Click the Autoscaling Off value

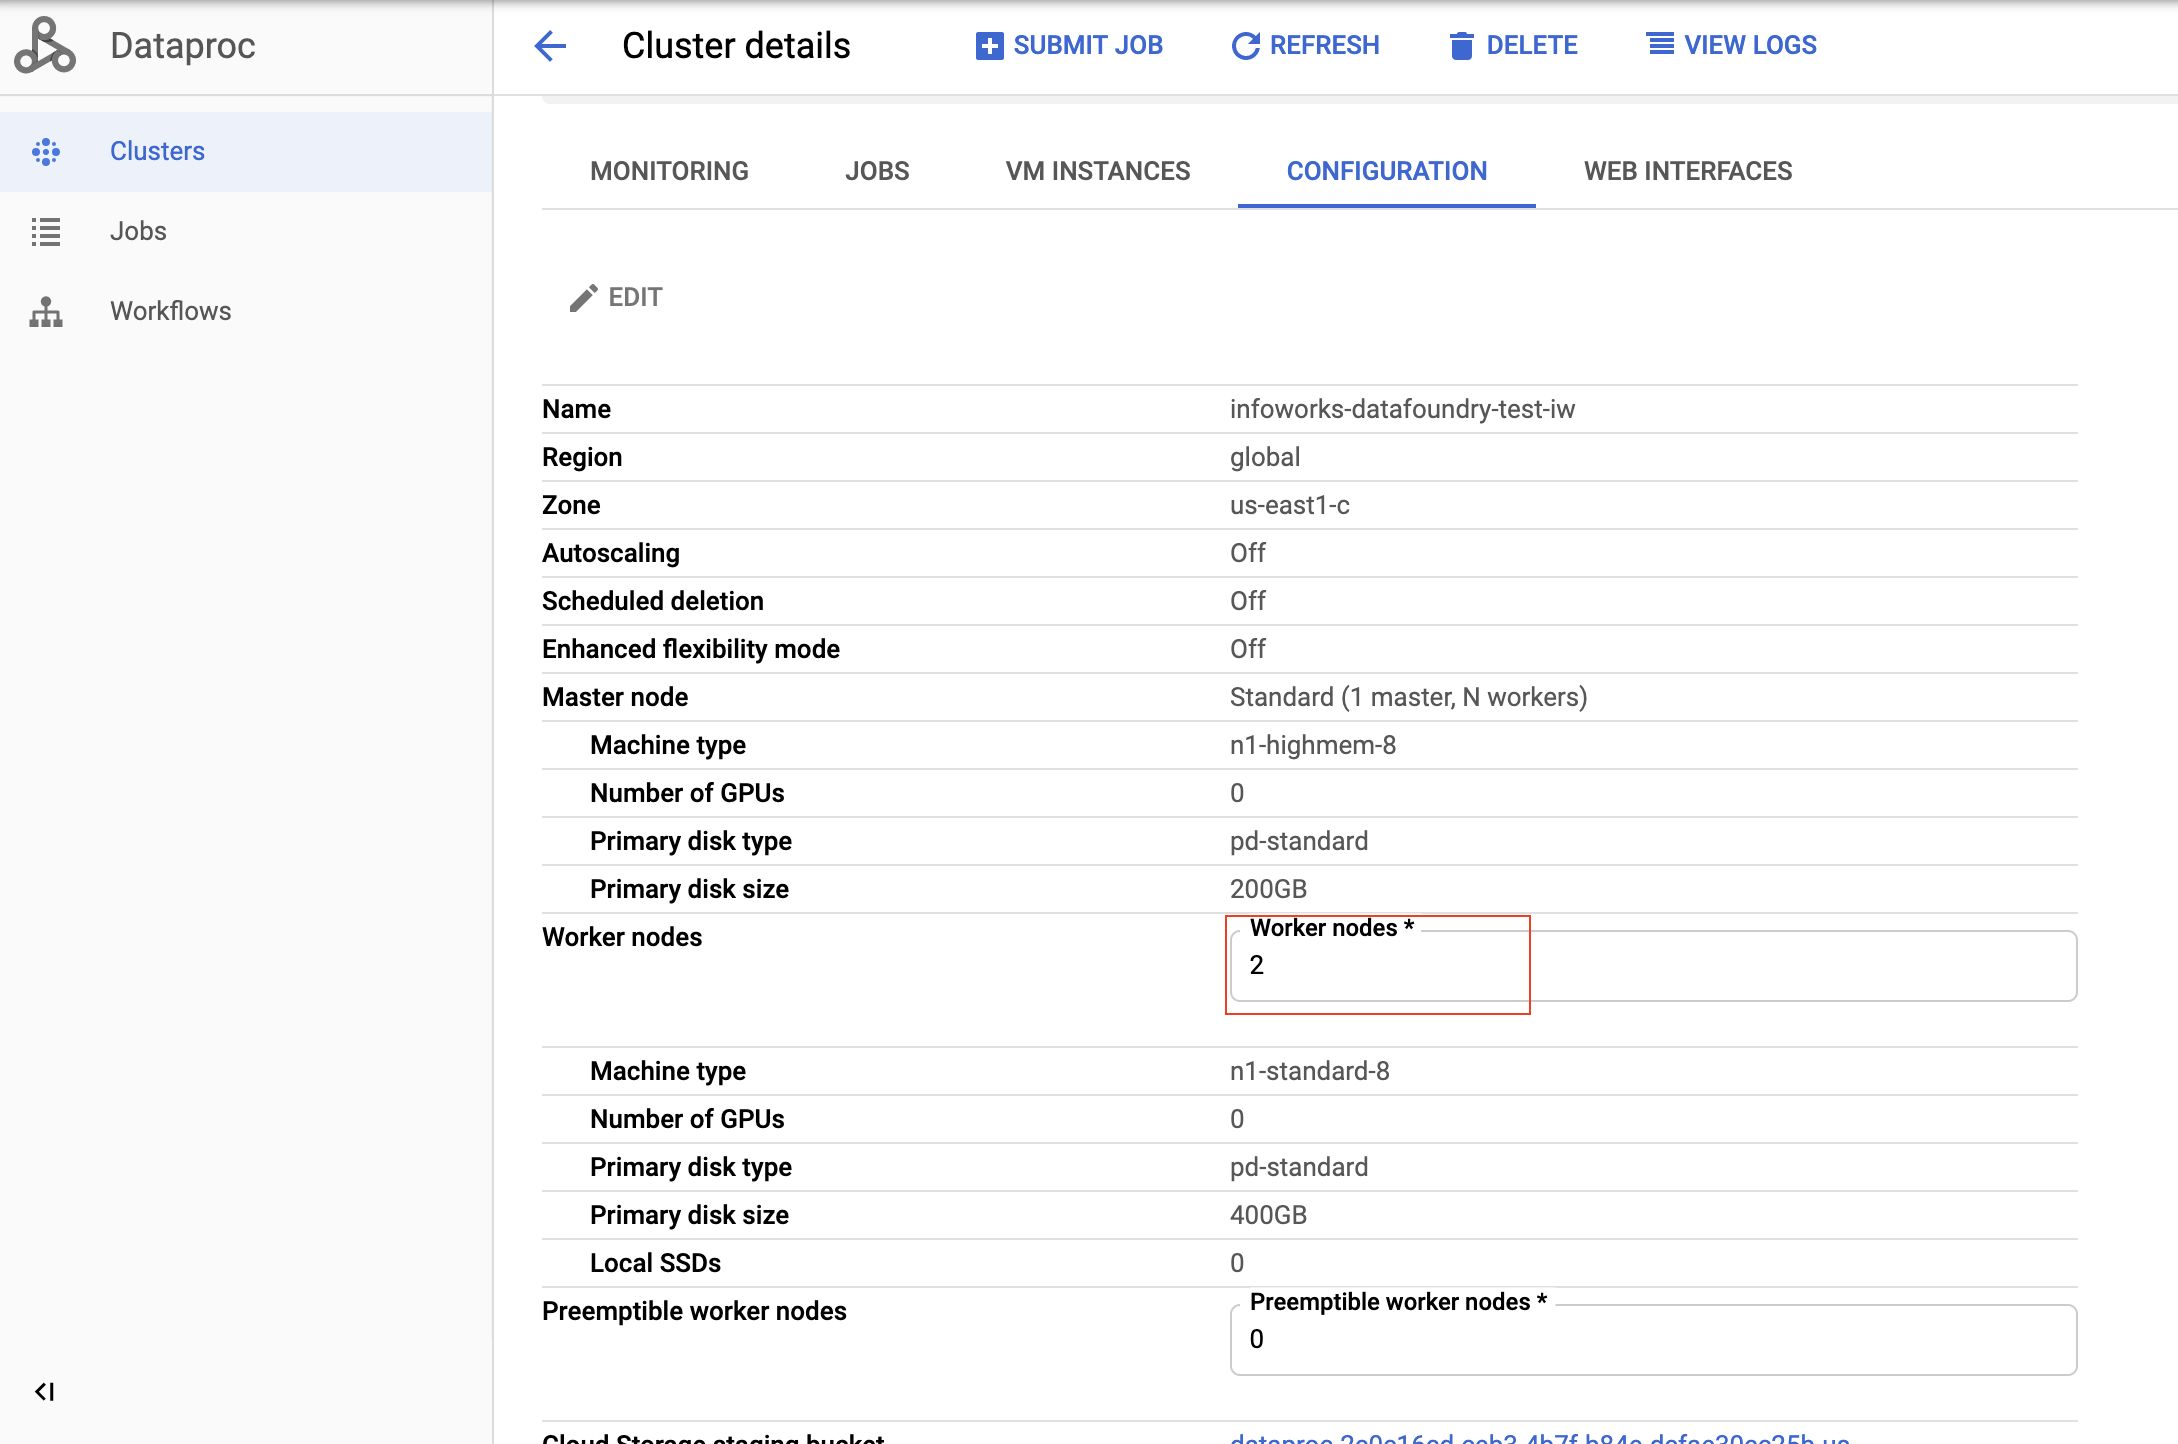coord(1247,553)
